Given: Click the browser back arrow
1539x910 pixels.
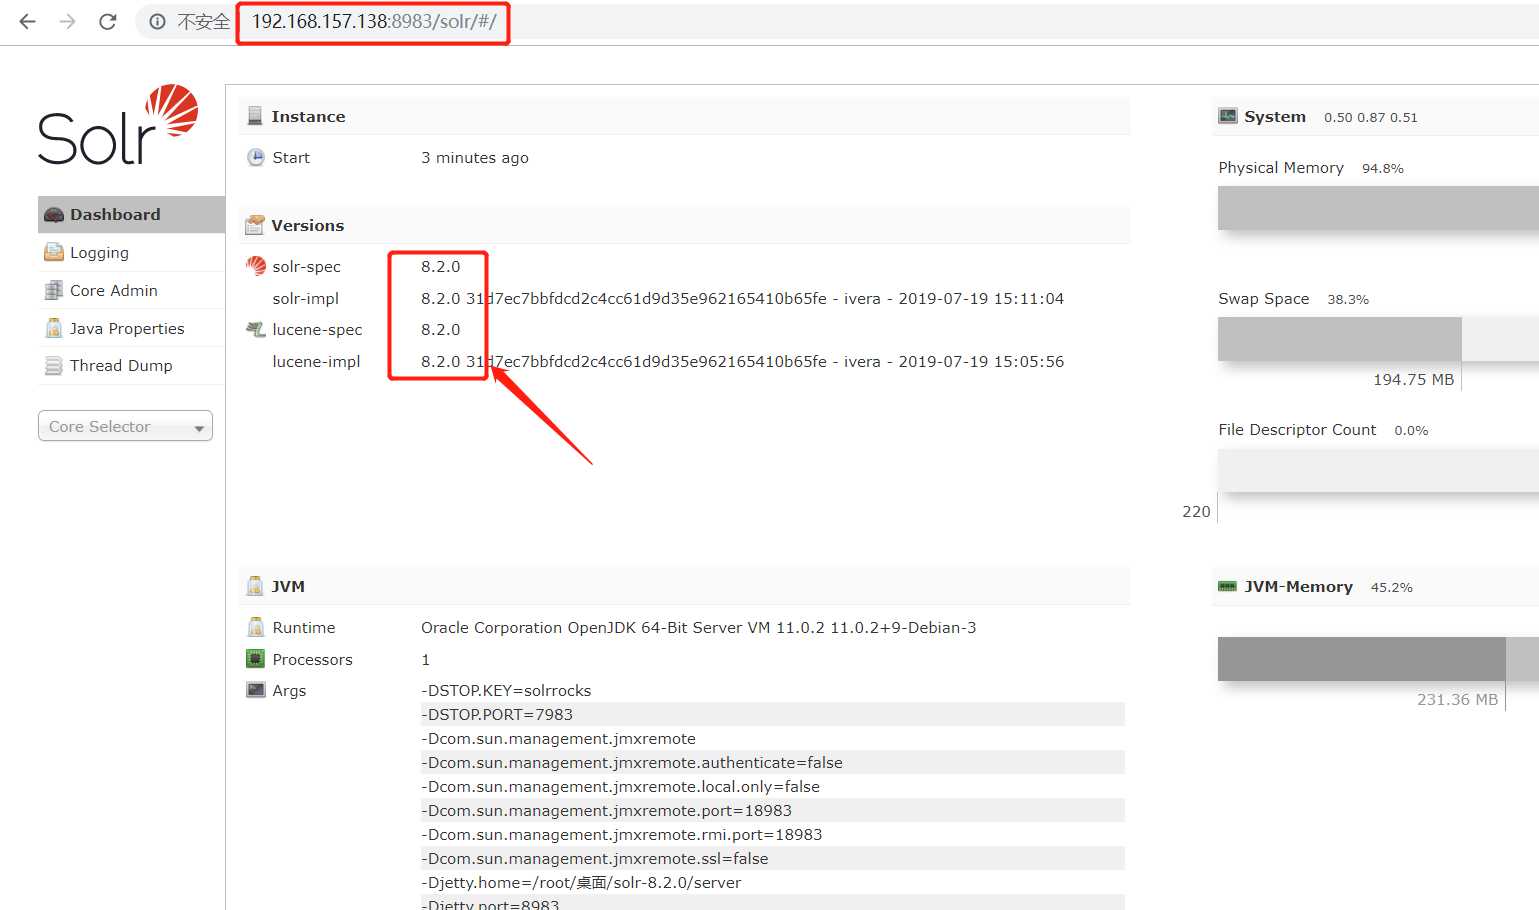Looking at the screenshot, I should tap(27, 21).
